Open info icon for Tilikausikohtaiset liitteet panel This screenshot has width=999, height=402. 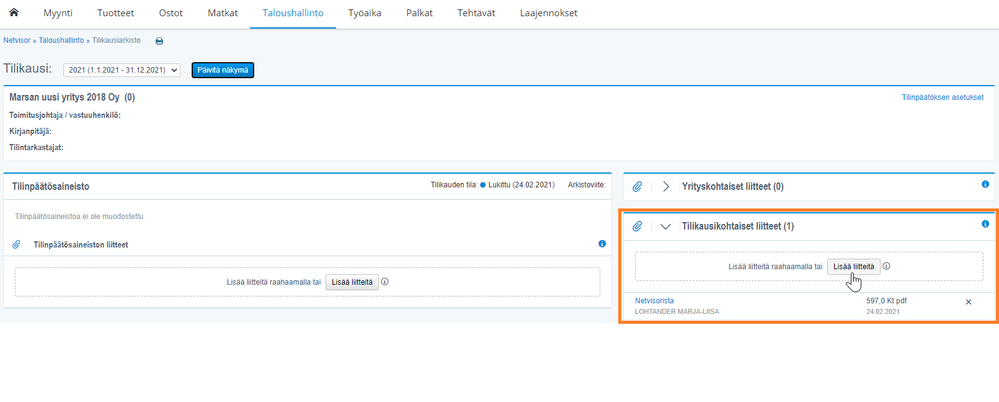[x=985, y=224]
